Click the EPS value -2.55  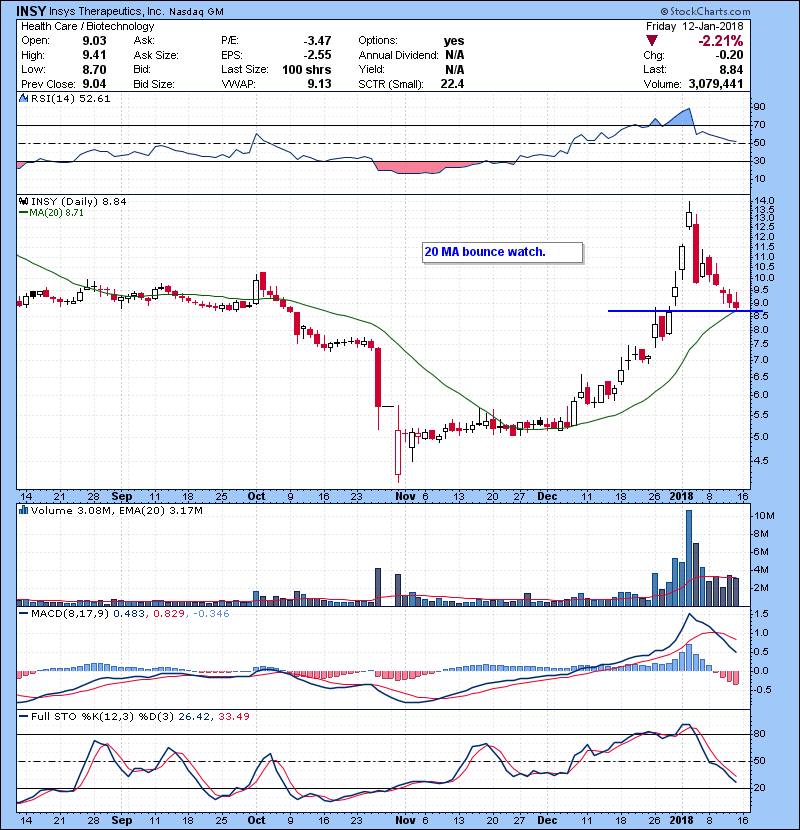[317, 55]
